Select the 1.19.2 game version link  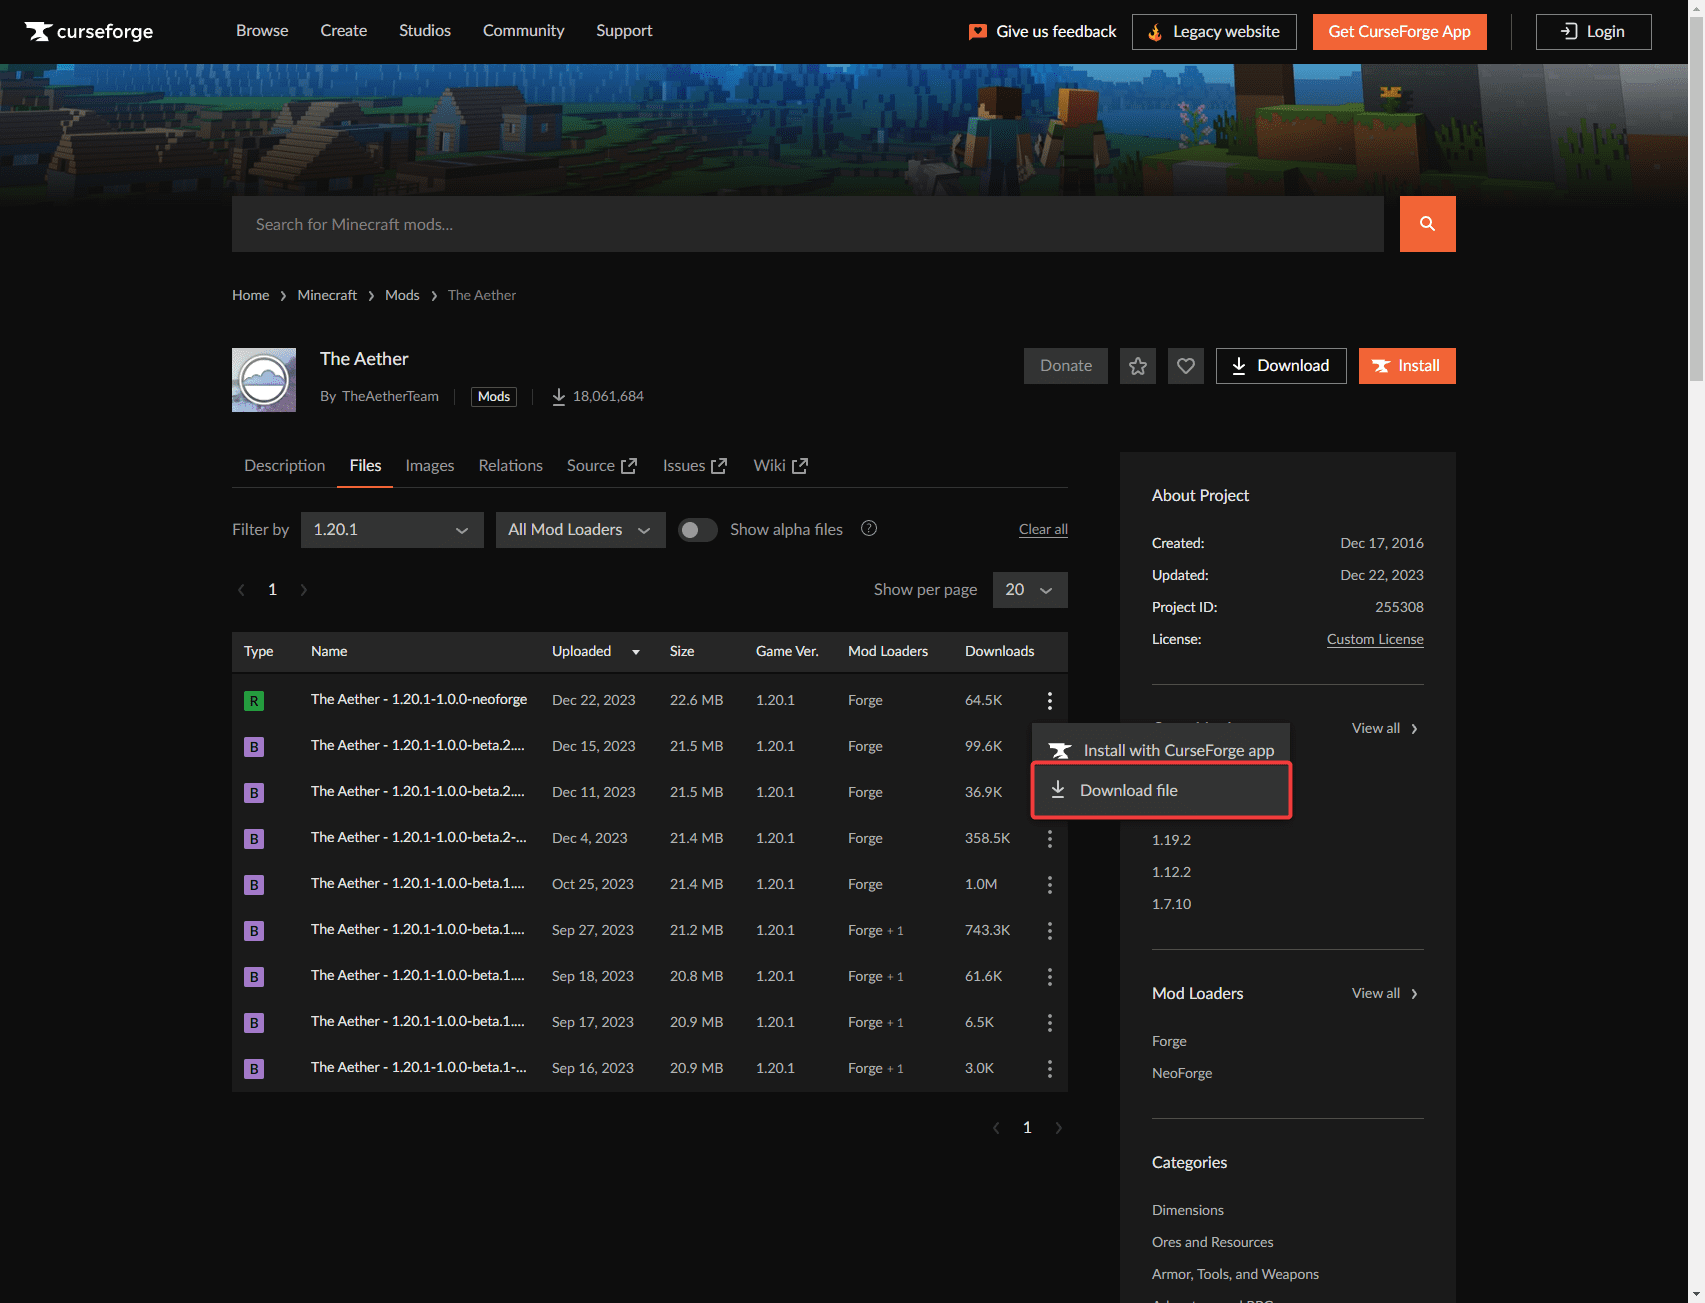pos(1171,840)
